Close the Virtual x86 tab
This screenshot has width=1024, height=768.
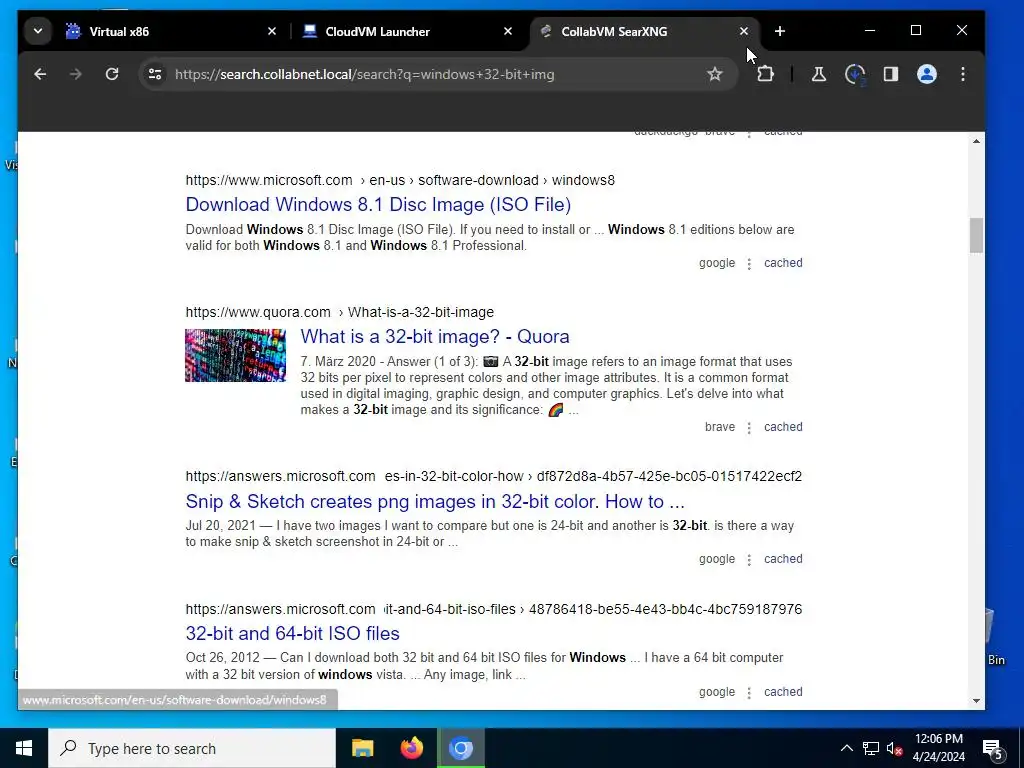click(x=272, y=31)
